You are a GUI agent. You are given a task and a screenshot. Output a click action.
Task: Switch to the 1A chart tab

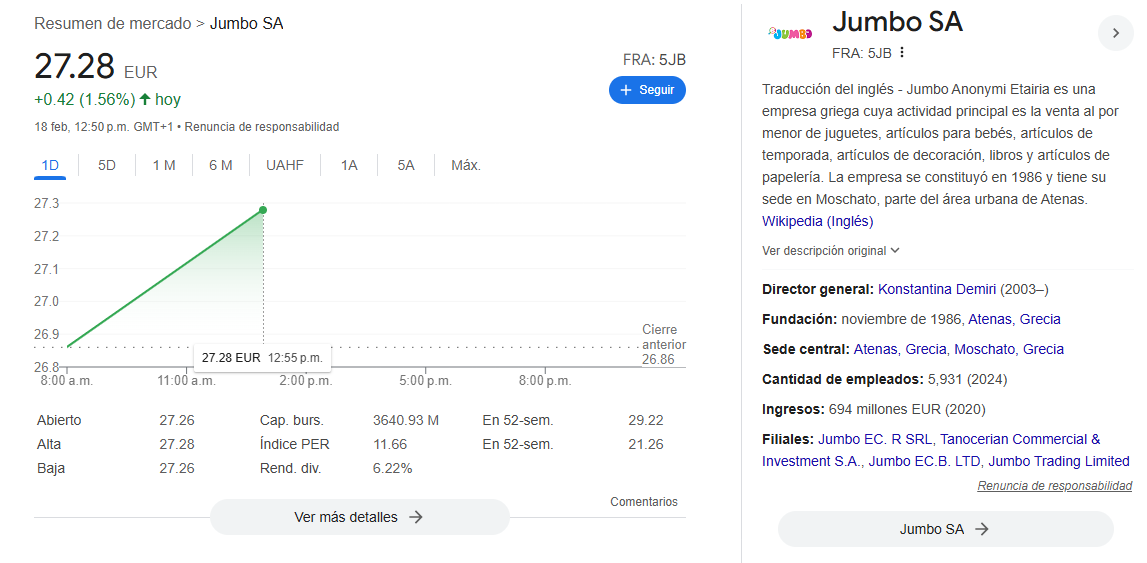click(x=349, y=165)
